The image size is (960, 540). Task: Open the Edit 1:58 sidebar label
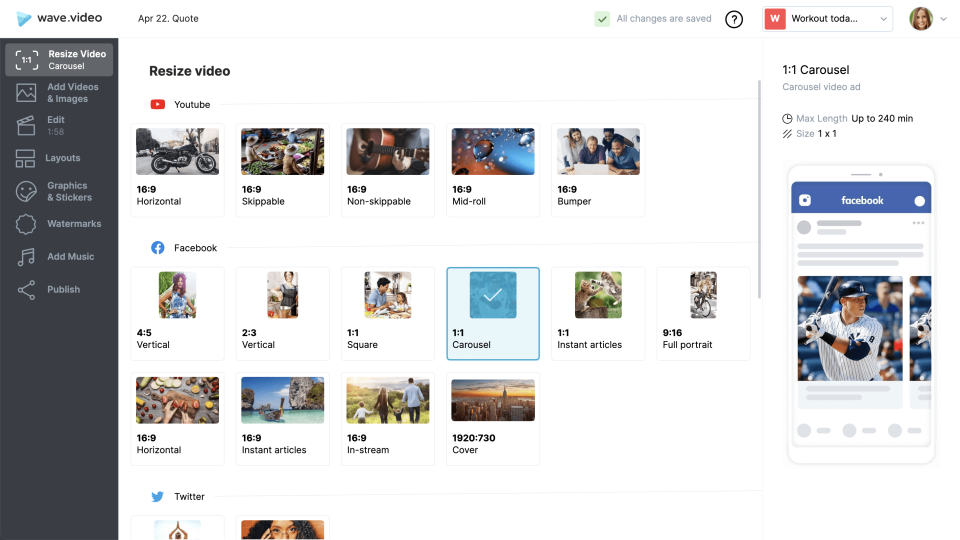point(56,126)
